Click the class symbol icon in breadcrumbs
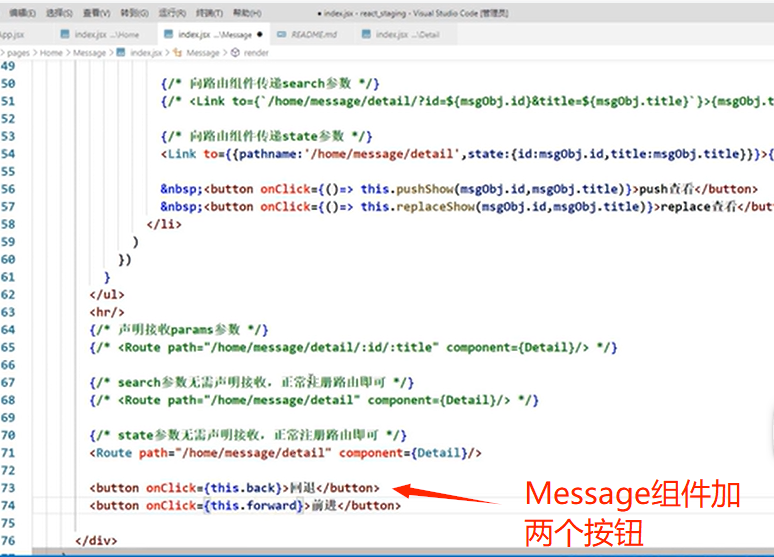 pyautogui.click(x=178, y=52)
